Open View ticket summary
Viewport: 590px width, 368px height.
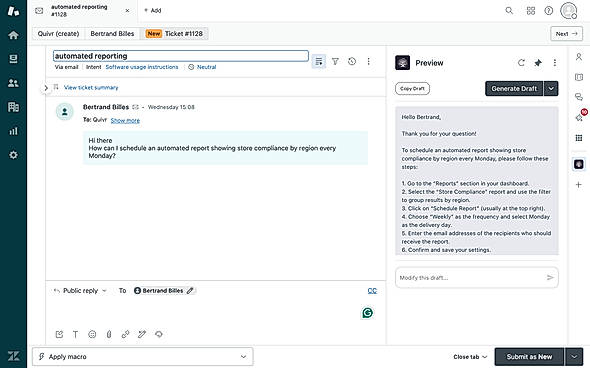pyautogui.click(x=91, y=87)
